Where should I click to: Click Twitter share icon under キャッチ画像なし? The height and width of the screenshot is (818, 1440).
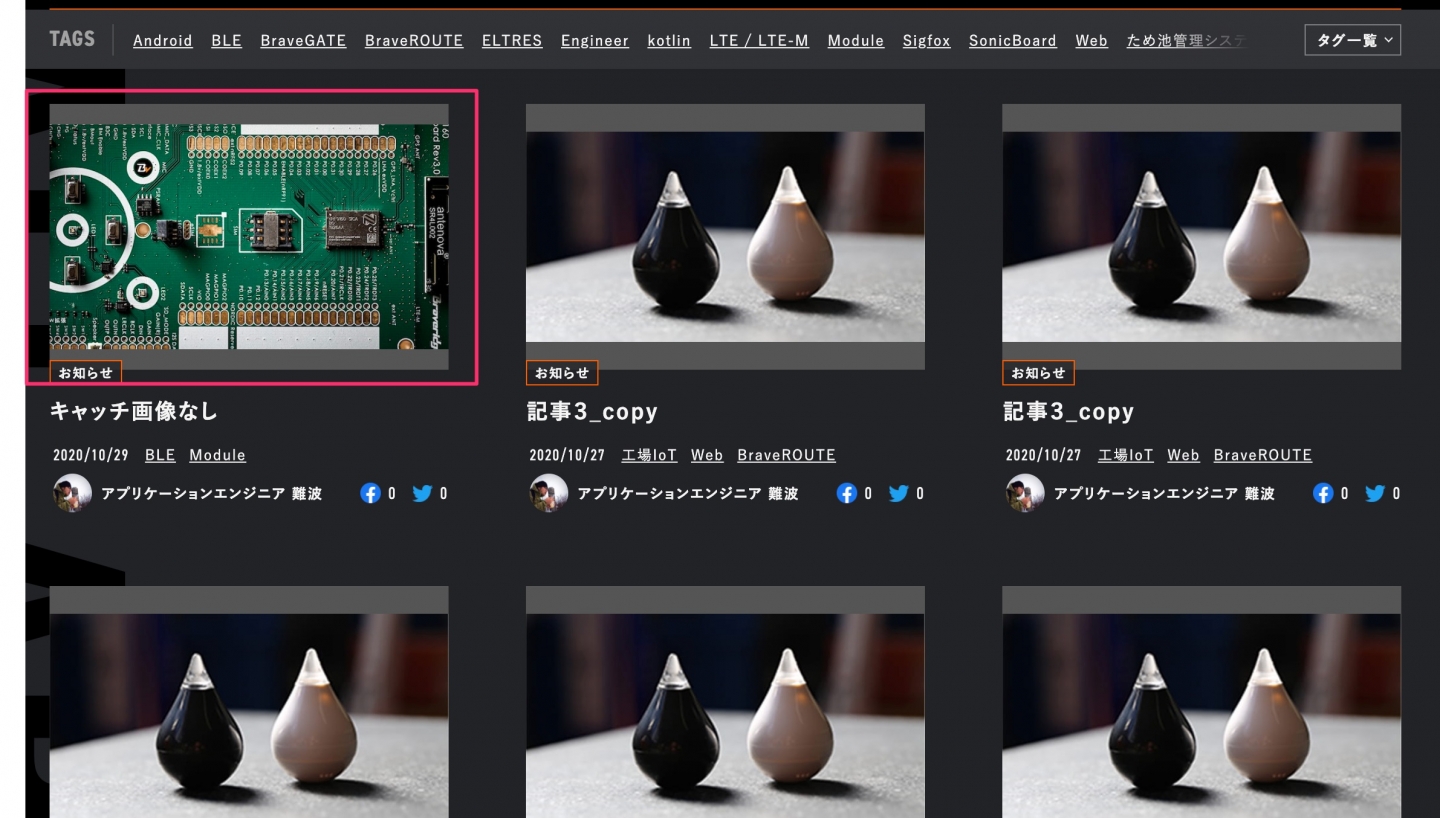(x=422, y=493)
